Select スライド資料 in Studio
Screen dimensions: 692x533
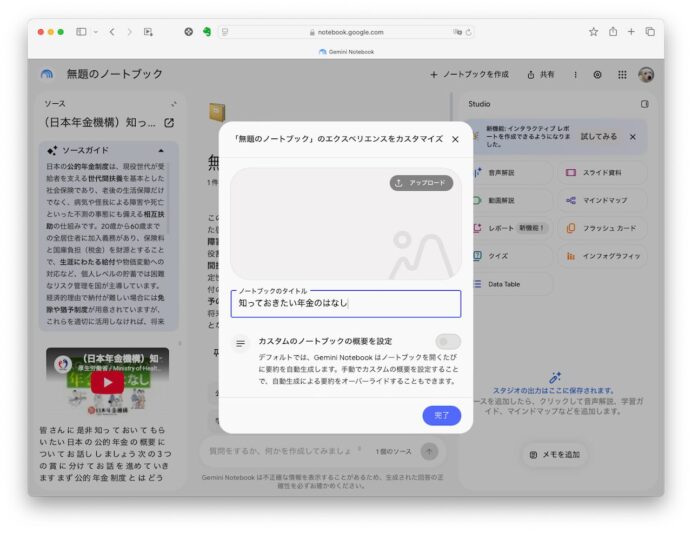pyautogui.click(x=603, y=173)
